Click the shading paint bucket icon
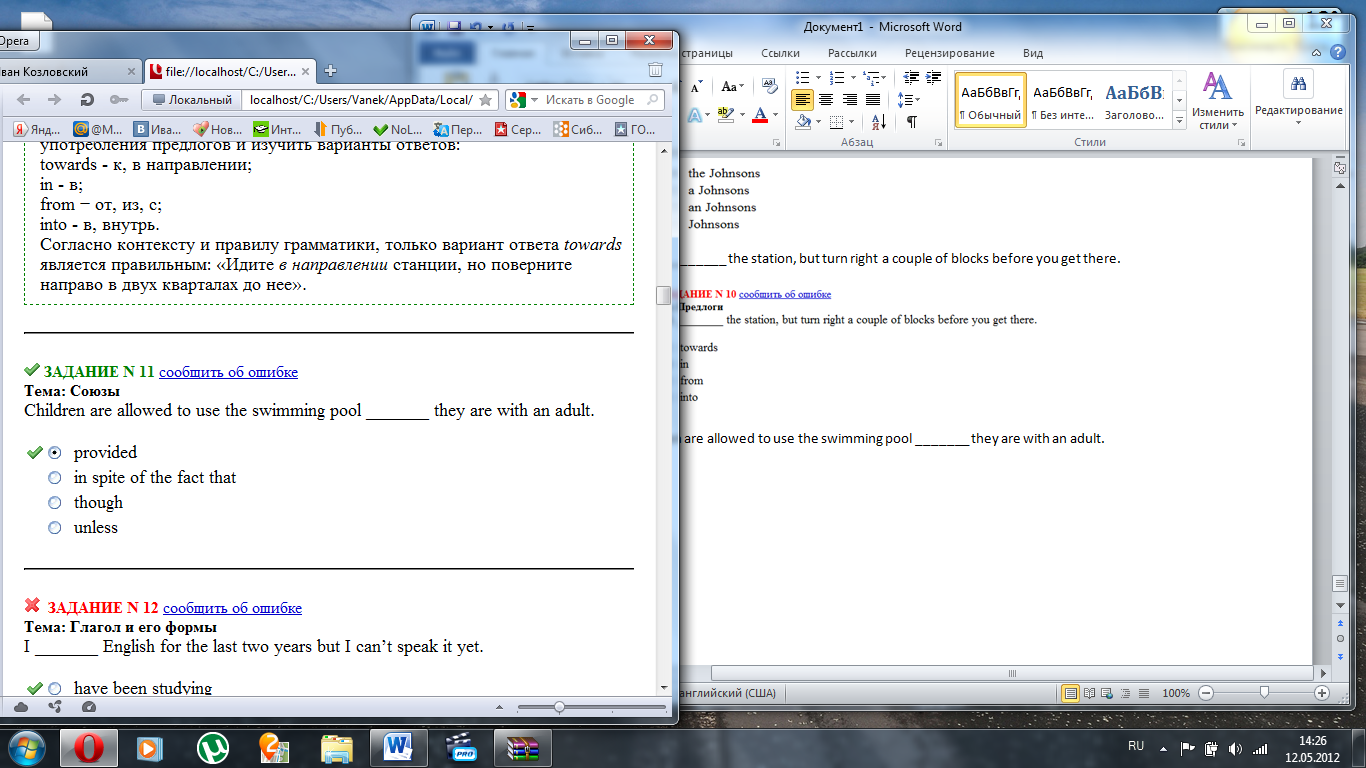The height and width of the screenshot is (768, 1366). coord(802,122)
